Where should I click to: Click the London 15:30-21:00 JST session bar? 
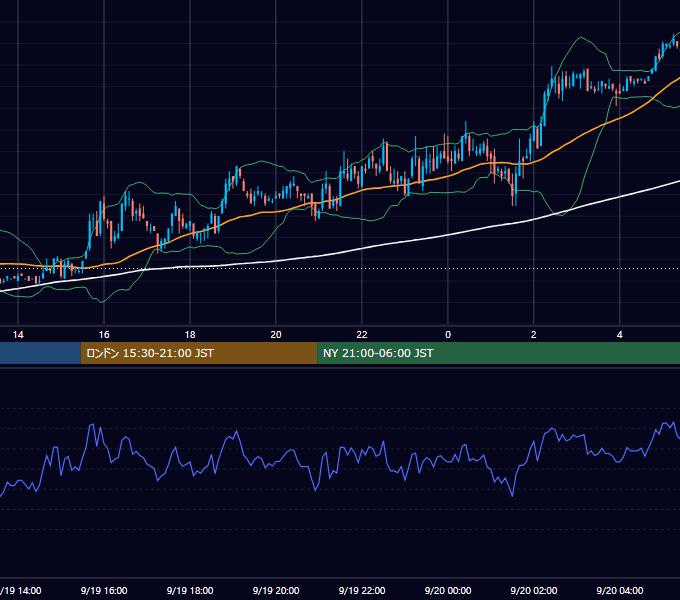pos(199,353)
